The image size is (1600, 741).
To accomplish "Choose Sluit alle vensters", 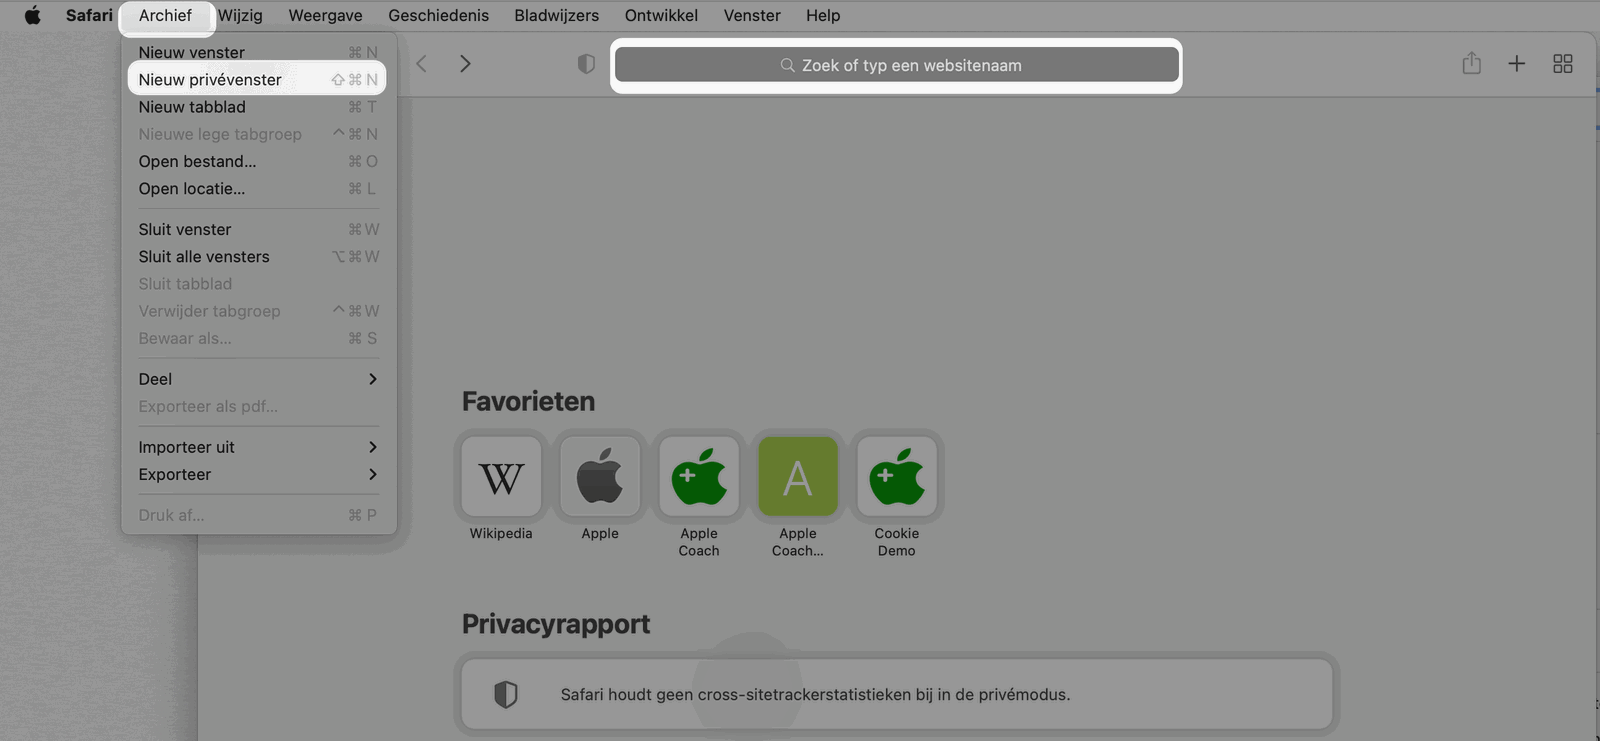I will 258,256.
